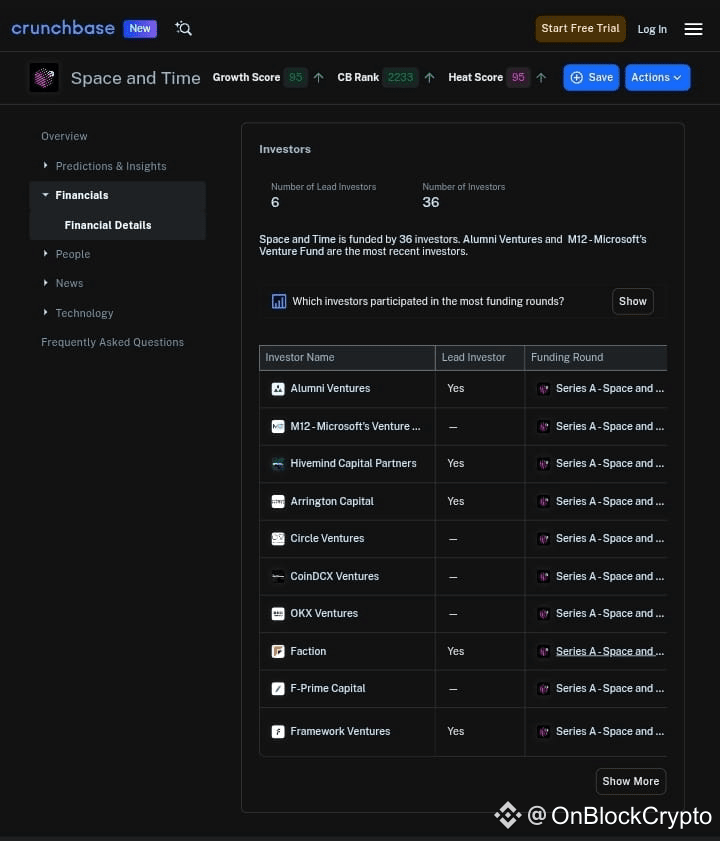Click the Heat Score value 95
Screen dimensions: 720x841
pyautogui.click(x=518, y=78)
